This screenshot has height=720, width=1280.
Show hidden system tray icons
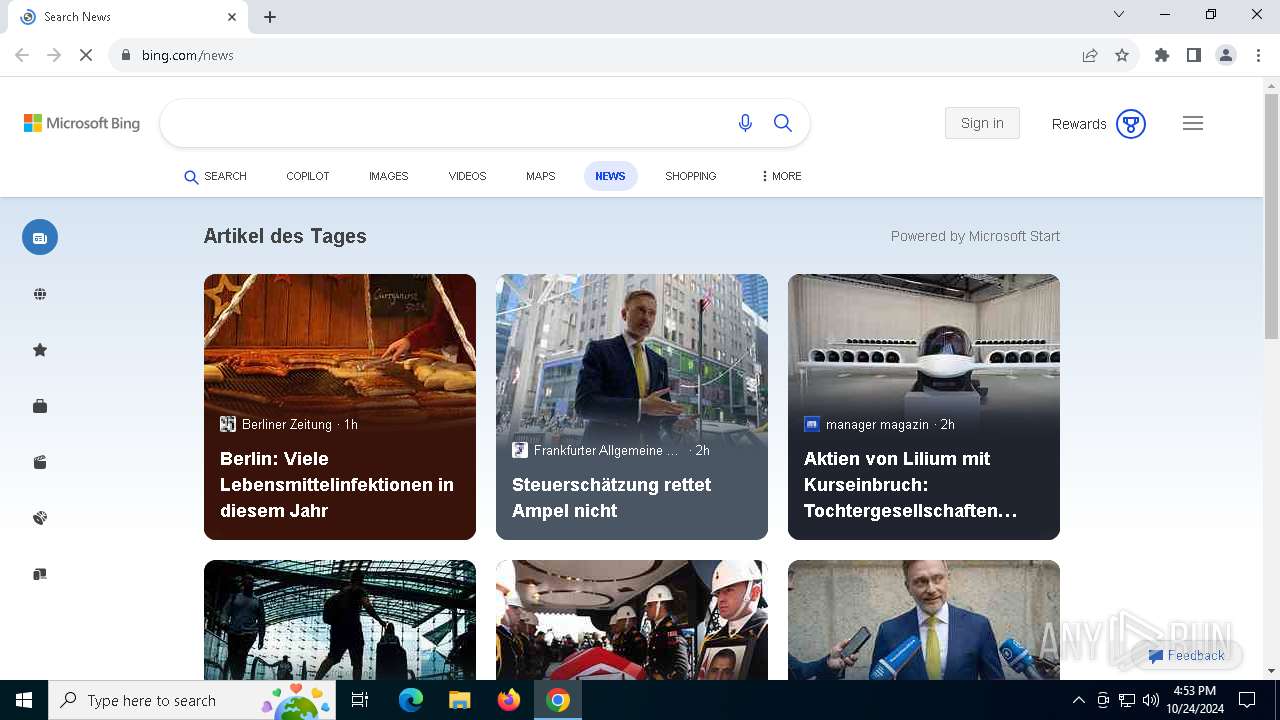pyautogui.click(x=1078, y=700)
